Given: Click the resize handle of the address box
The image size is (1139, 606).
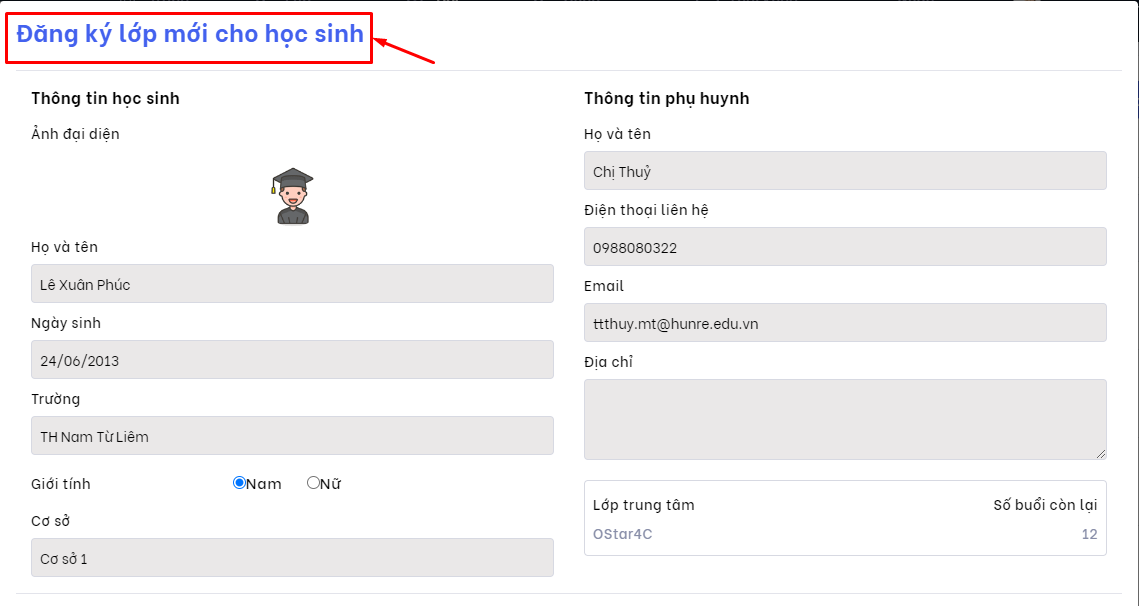Looking at the screenshot, I should coord(1101,454).
